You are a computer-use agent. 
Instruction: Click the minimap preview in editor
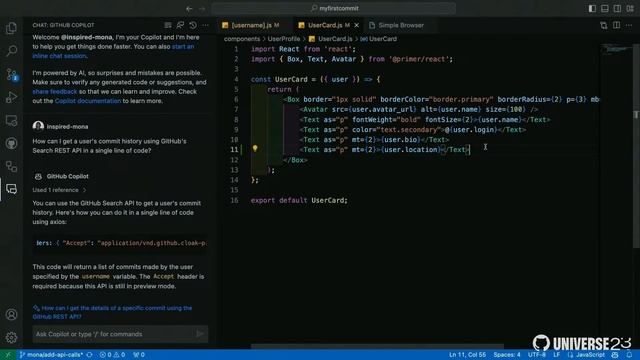tap(616, 50)
